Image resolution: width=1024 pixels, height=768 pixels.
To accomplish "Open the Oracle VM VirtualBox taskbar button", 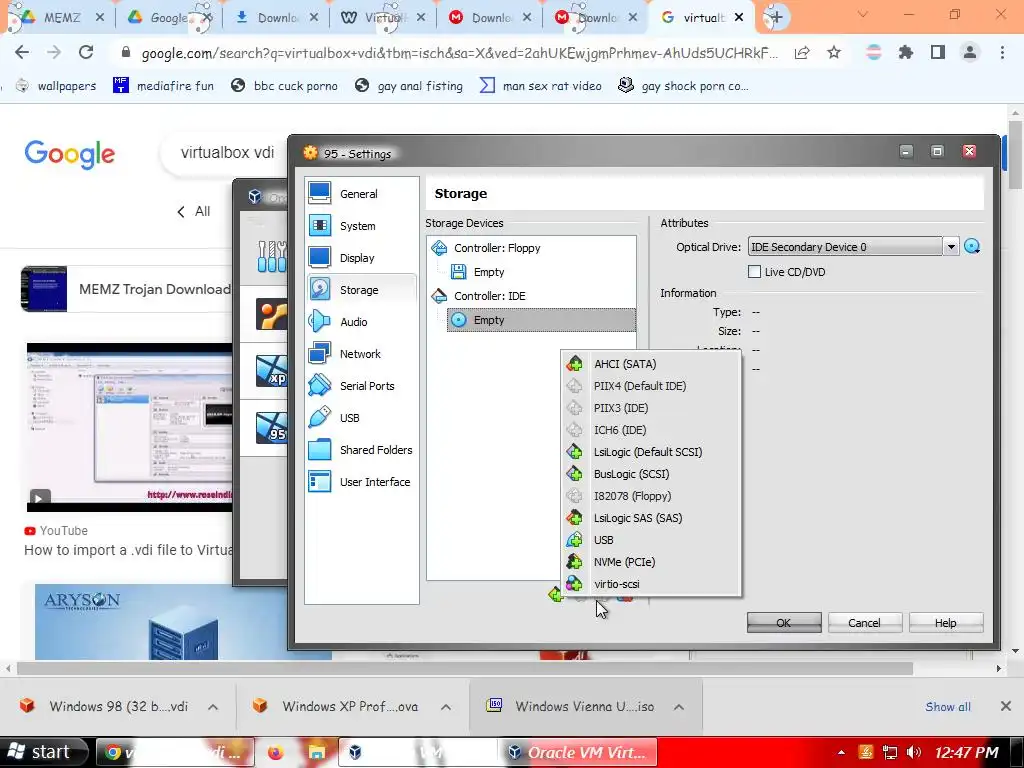I will tap(581, 752).
